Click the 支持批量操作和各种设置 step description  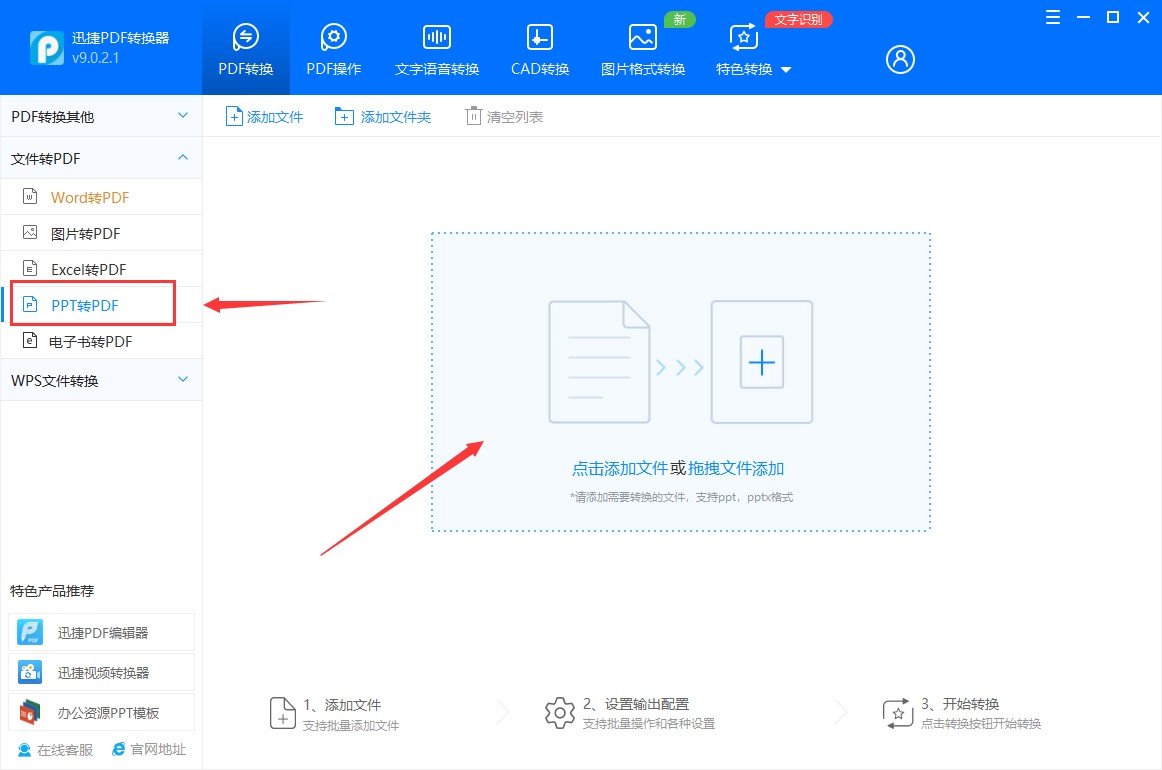point(648,723)
